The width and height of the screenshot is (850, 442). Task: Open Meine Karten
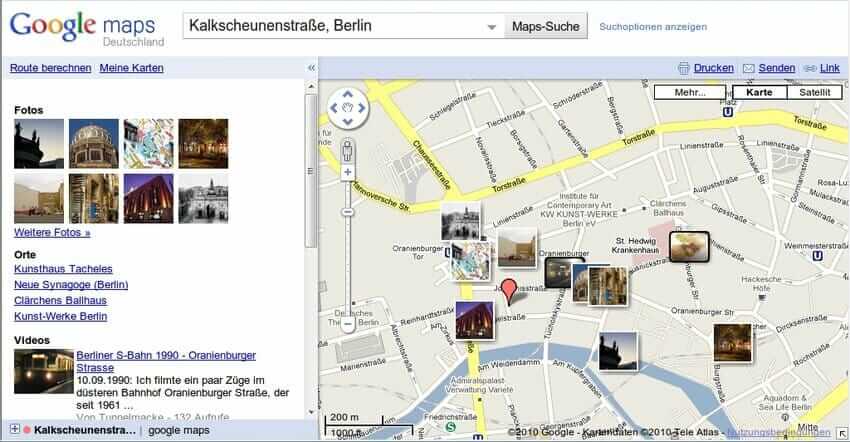tap(131, 68)
